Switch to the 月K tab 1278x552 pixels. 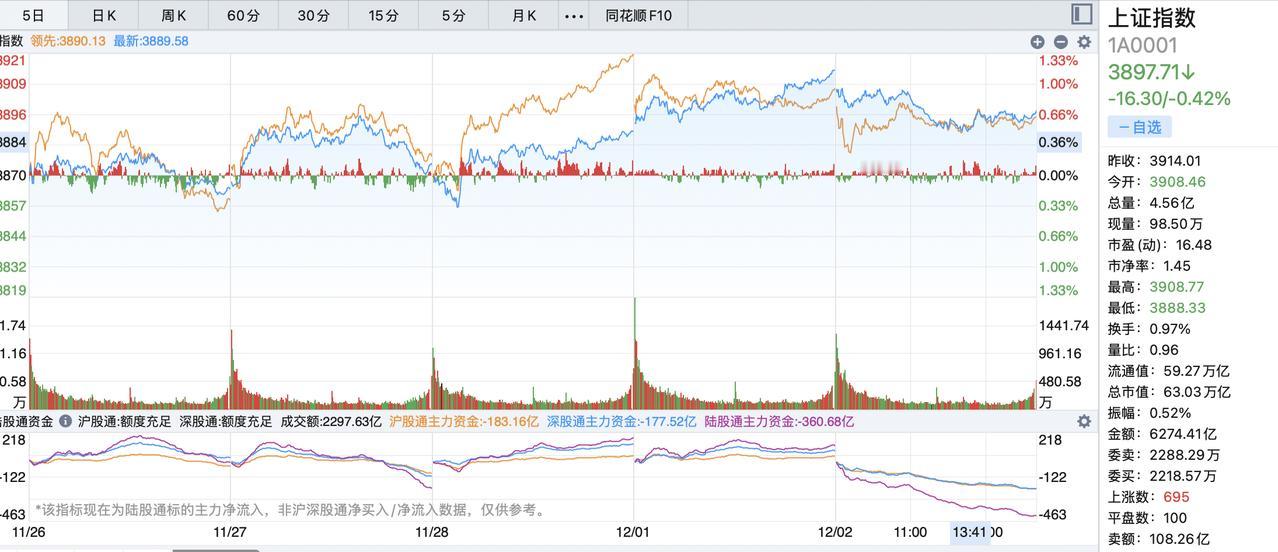coord(524,15)
